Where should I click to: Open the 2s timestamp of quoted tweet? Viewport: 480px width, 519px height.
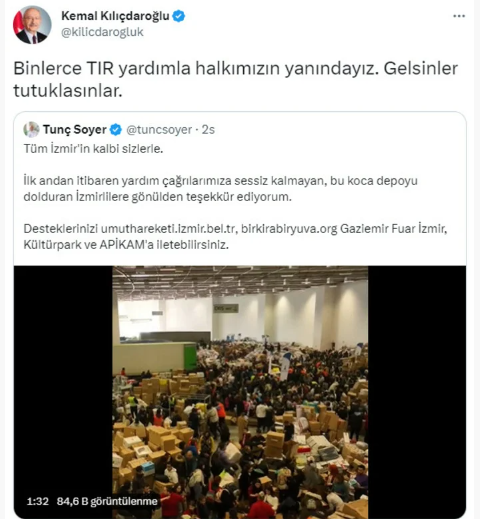tap(208, 130)
